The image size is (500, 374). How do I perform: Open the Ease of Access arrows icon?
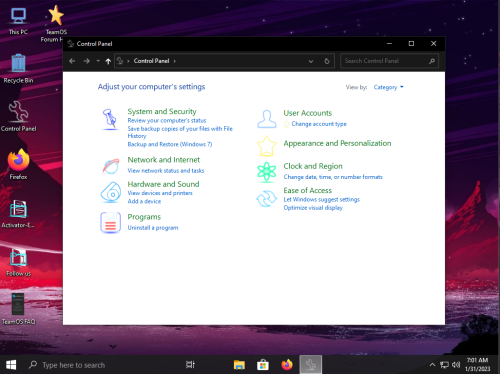[266, 198]
